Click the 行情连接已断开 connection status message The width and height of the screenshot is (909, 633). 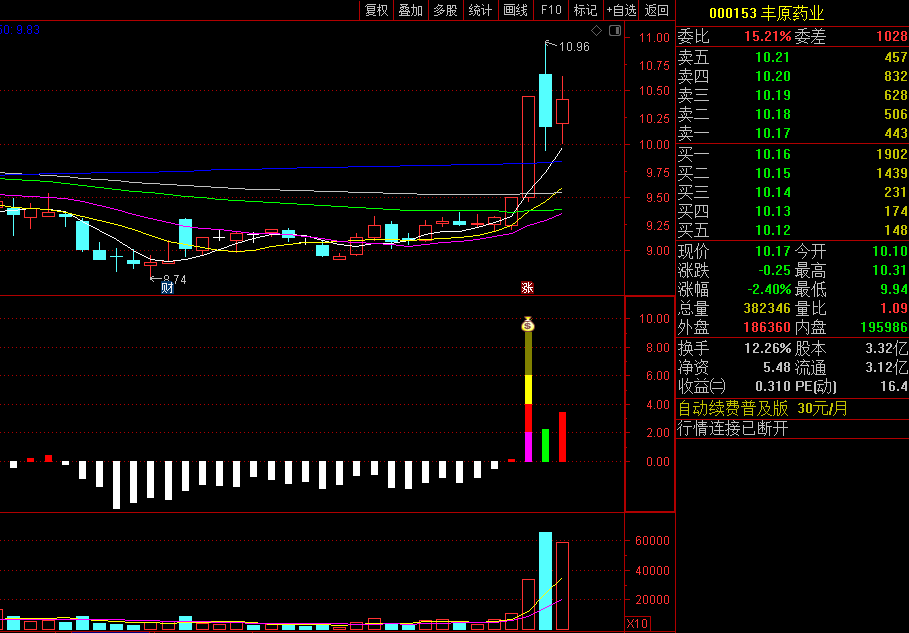click(733, 429)
